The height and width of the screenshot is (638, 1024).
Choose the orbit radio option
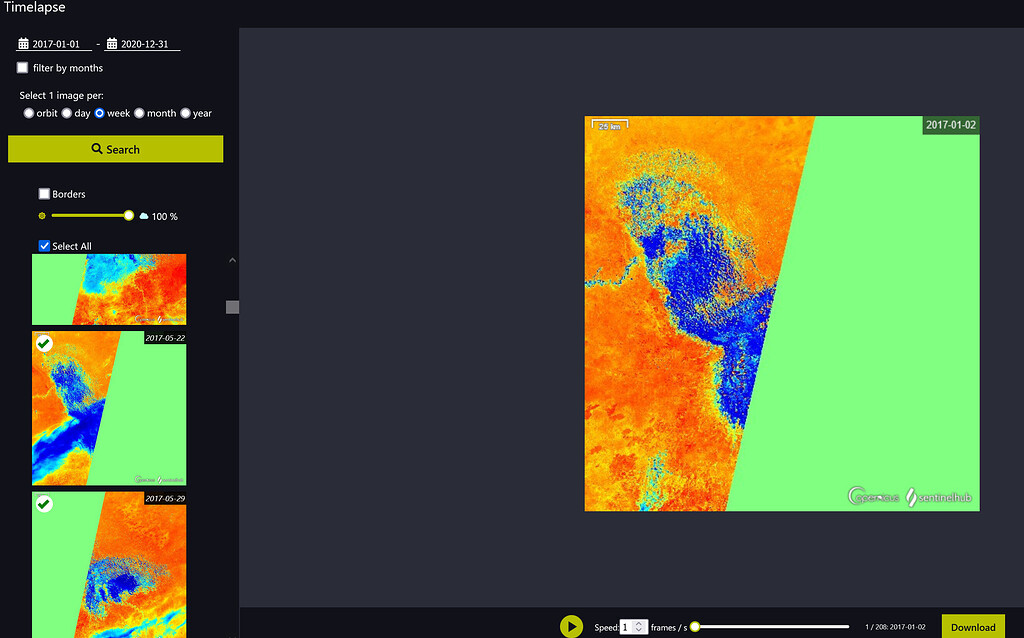[29, 114]
